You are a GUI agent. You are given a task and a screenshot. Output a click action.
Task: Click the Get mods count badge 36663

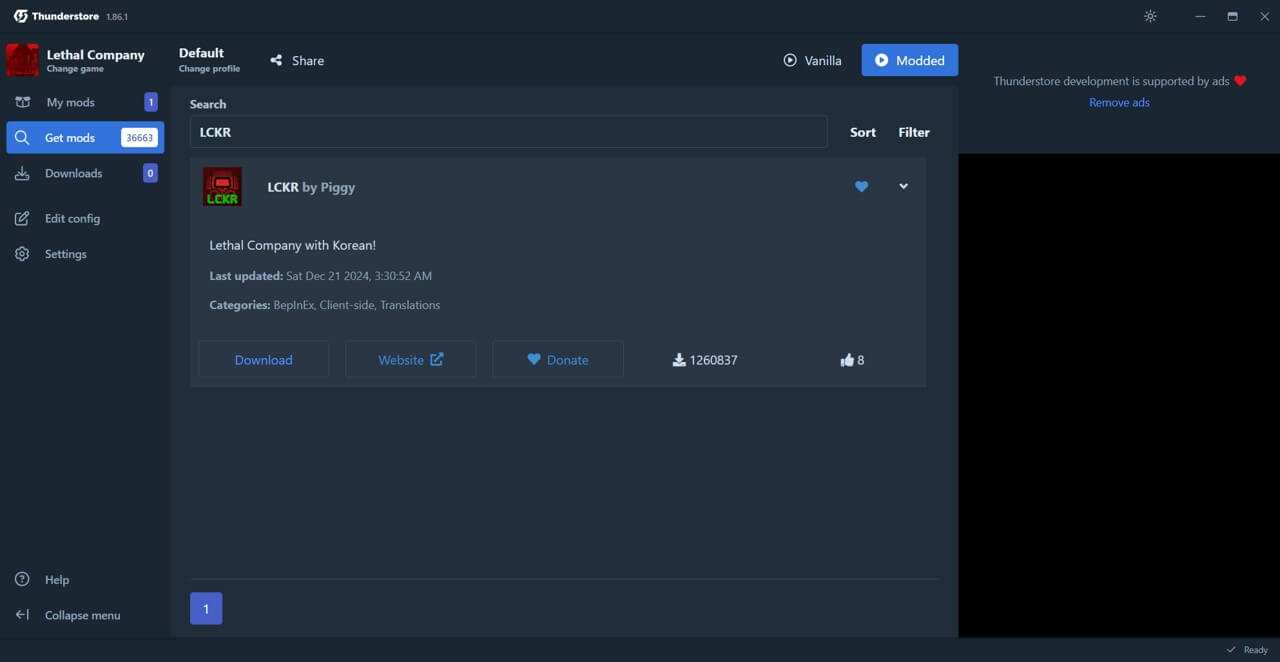click(x=140, y=138)
